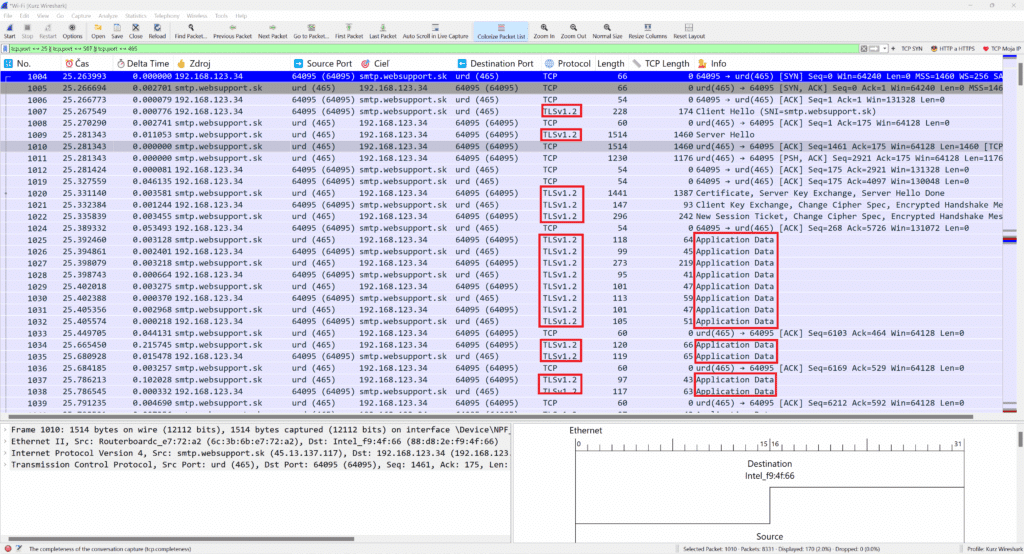Add a filter button with plus icon
The height and width of the screenshot is (554, 1024).
click(893, 49)
